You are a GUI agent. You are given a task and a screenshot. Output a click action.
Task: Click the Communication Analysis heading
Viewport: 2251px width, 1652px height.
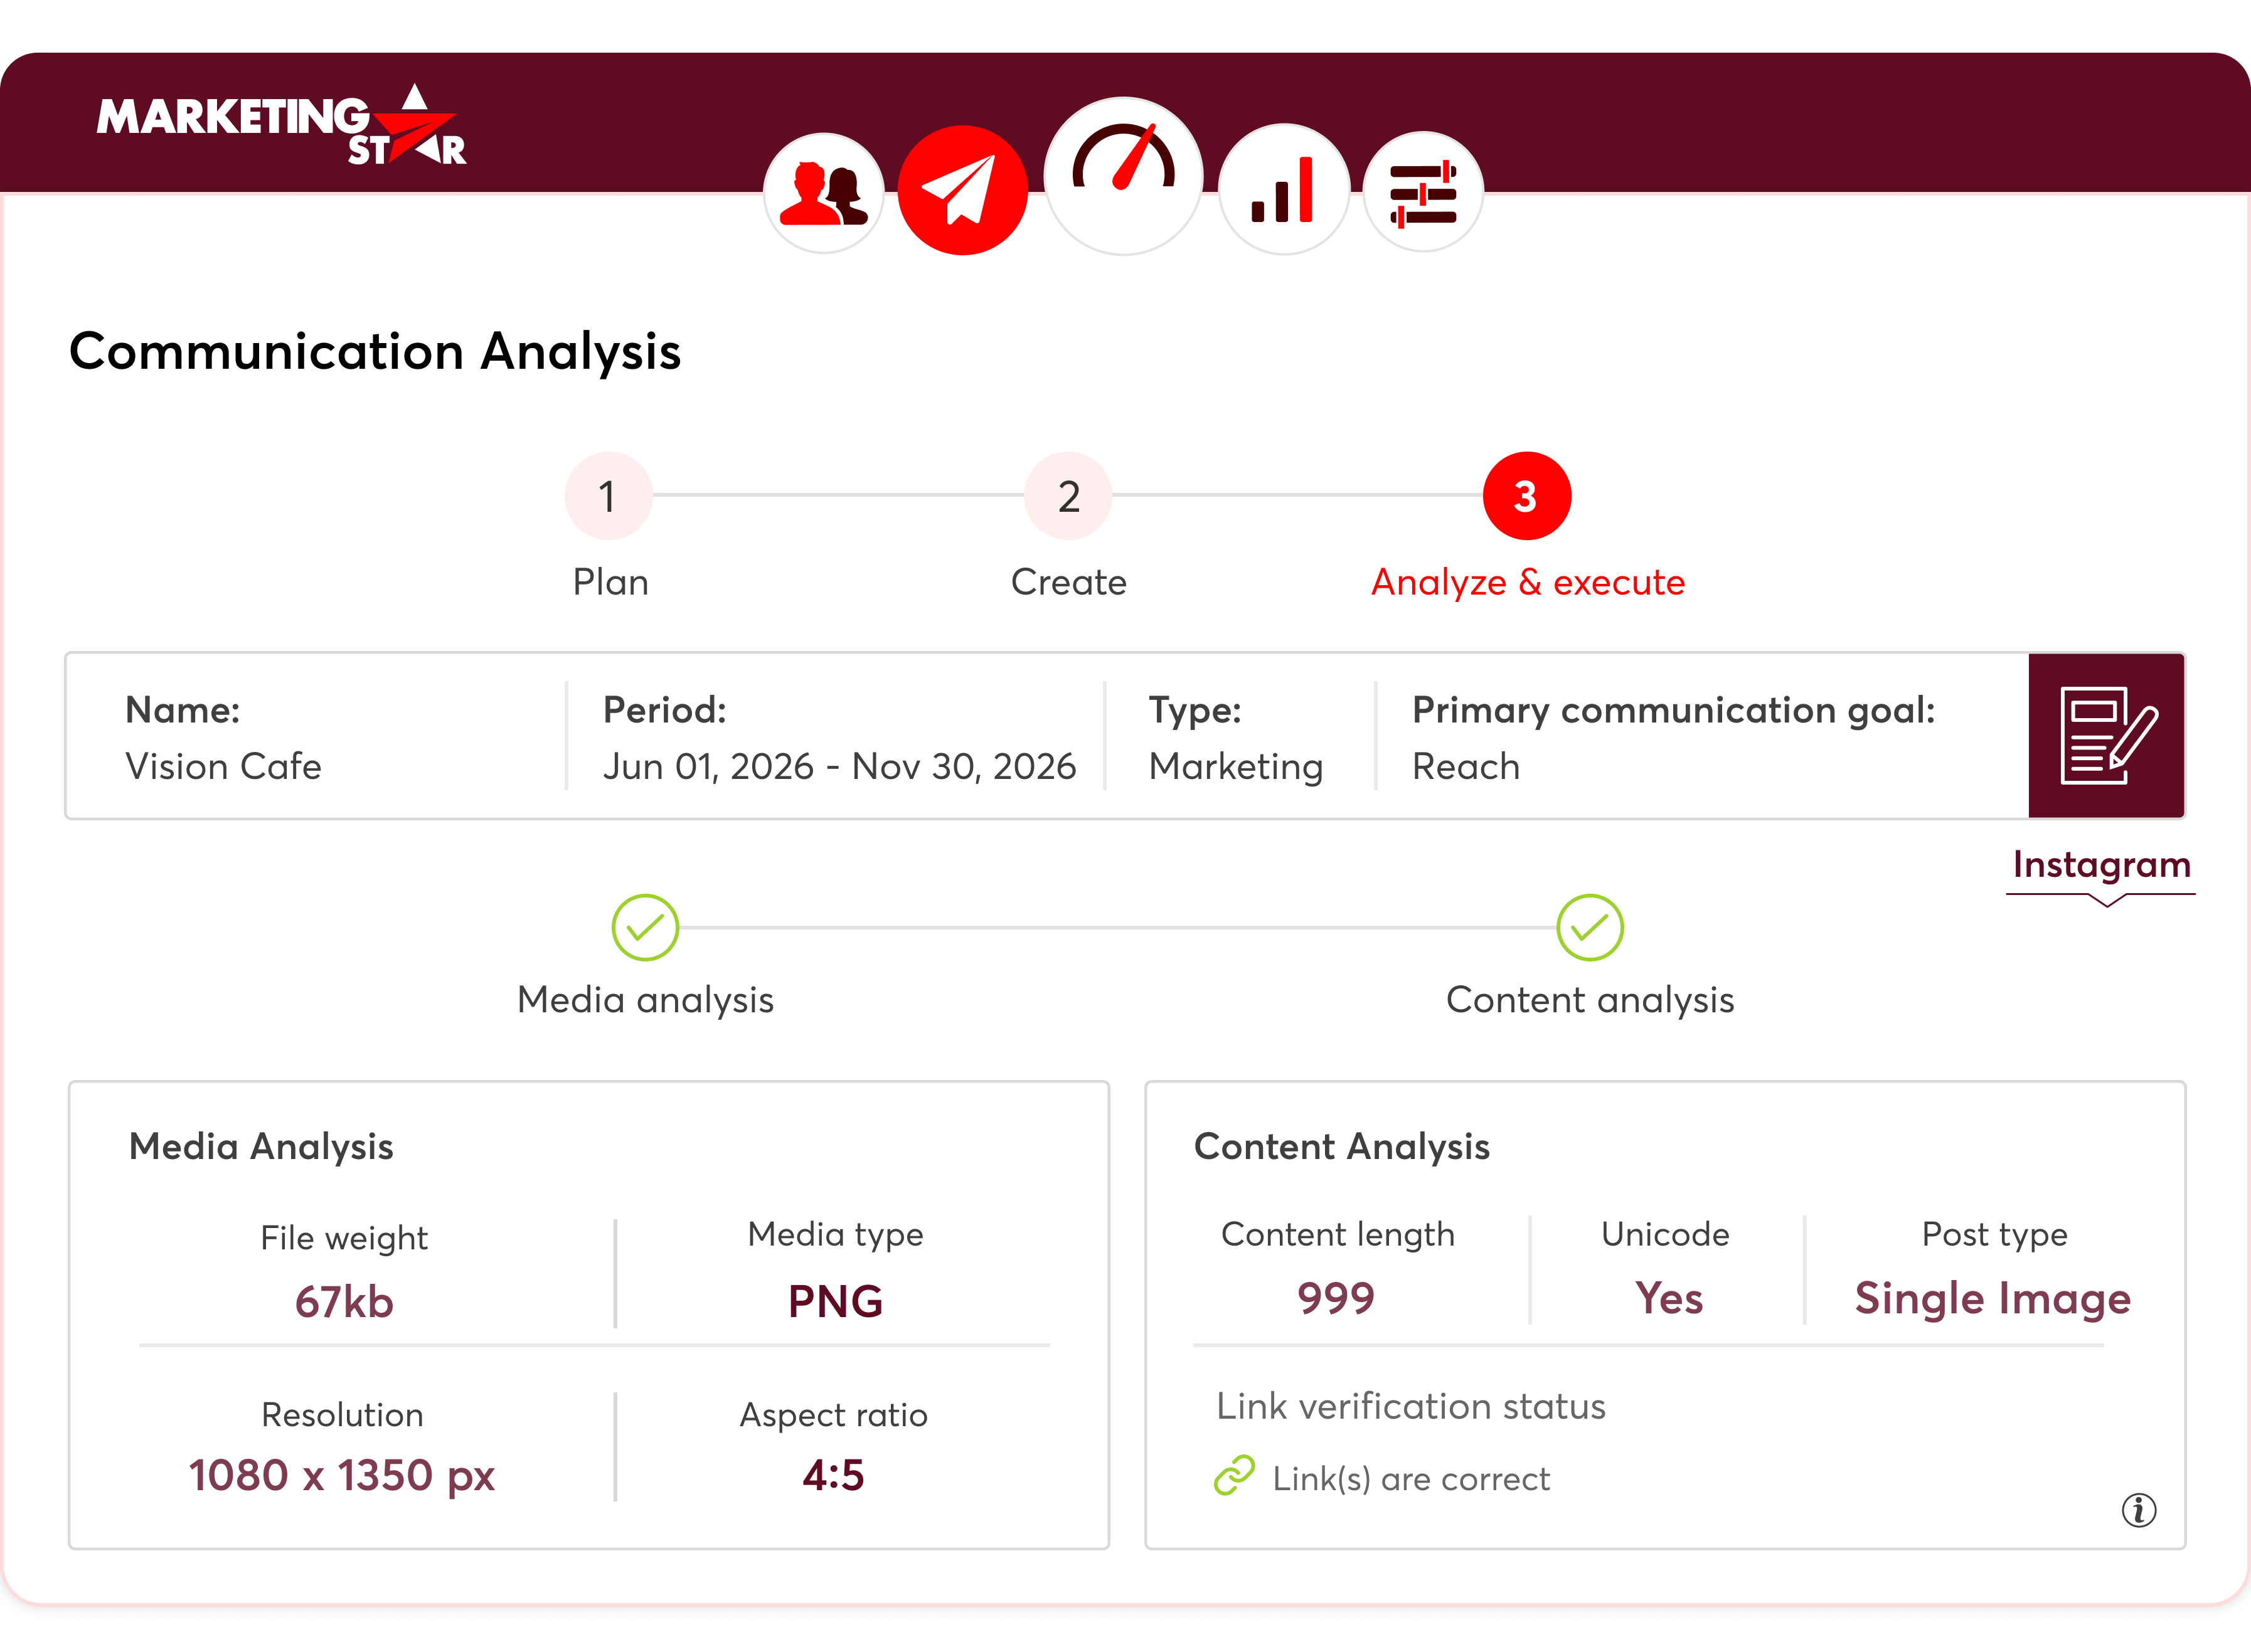[375, 352]
